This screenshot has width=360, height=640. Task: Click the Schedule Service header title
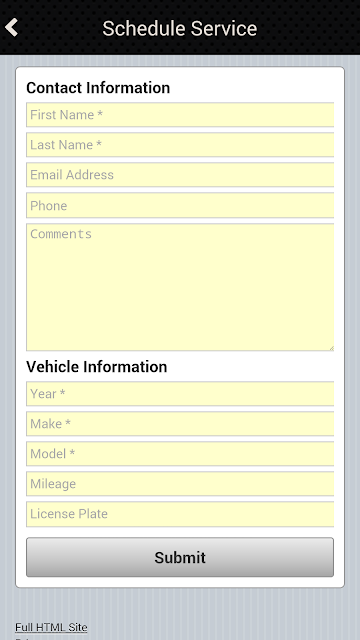180,28
